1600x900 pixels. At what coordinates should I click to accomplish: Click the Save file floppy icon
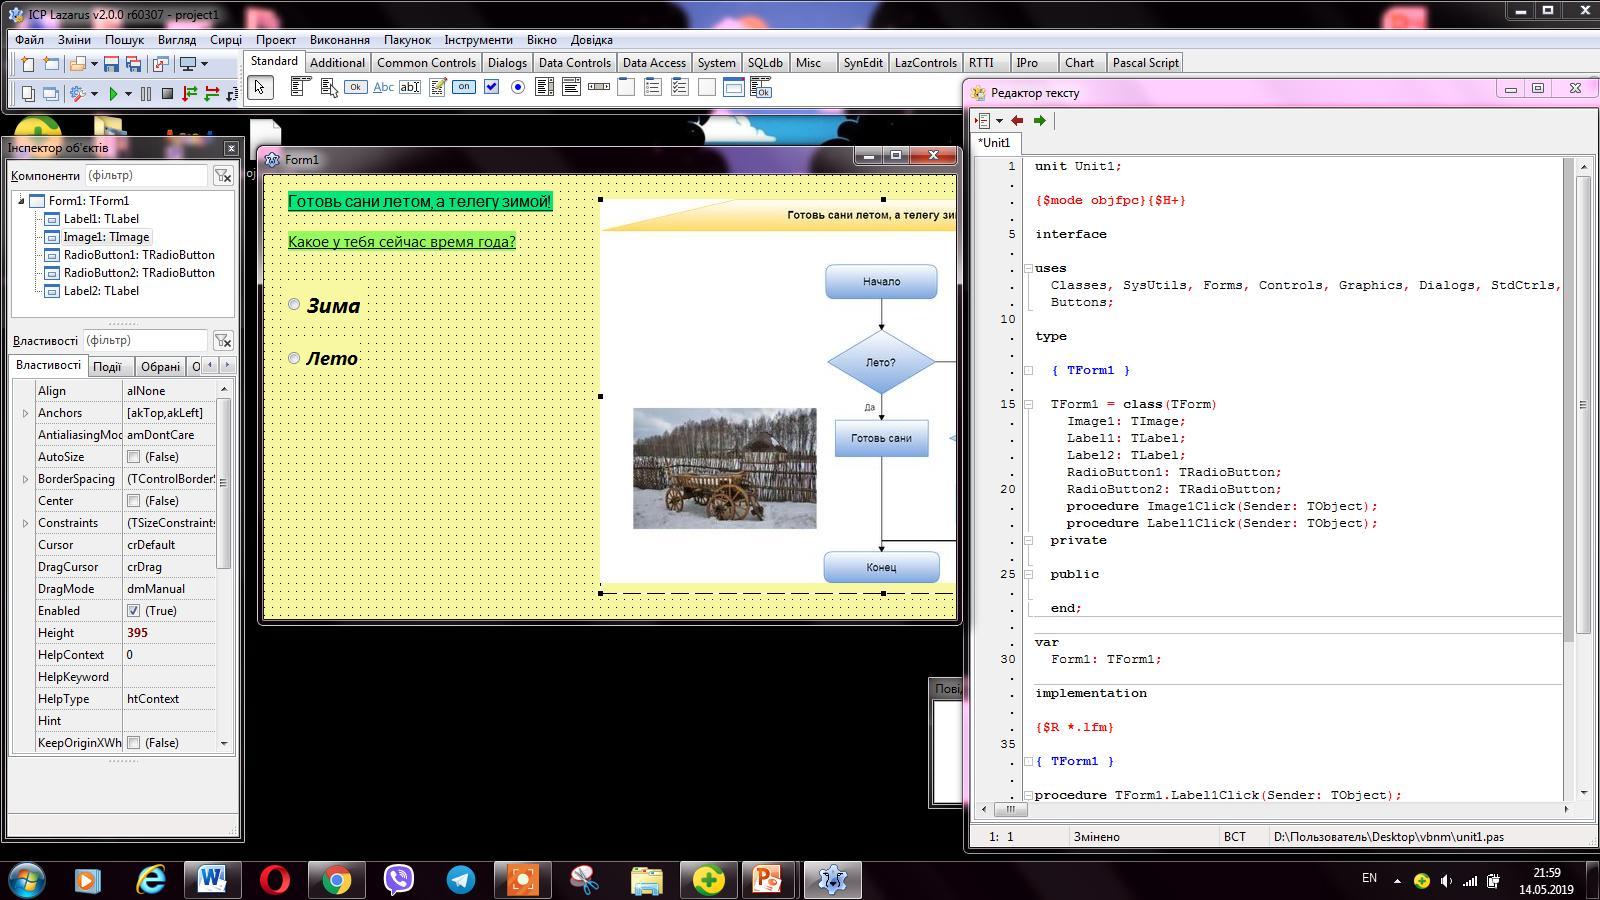pos(111,64)
